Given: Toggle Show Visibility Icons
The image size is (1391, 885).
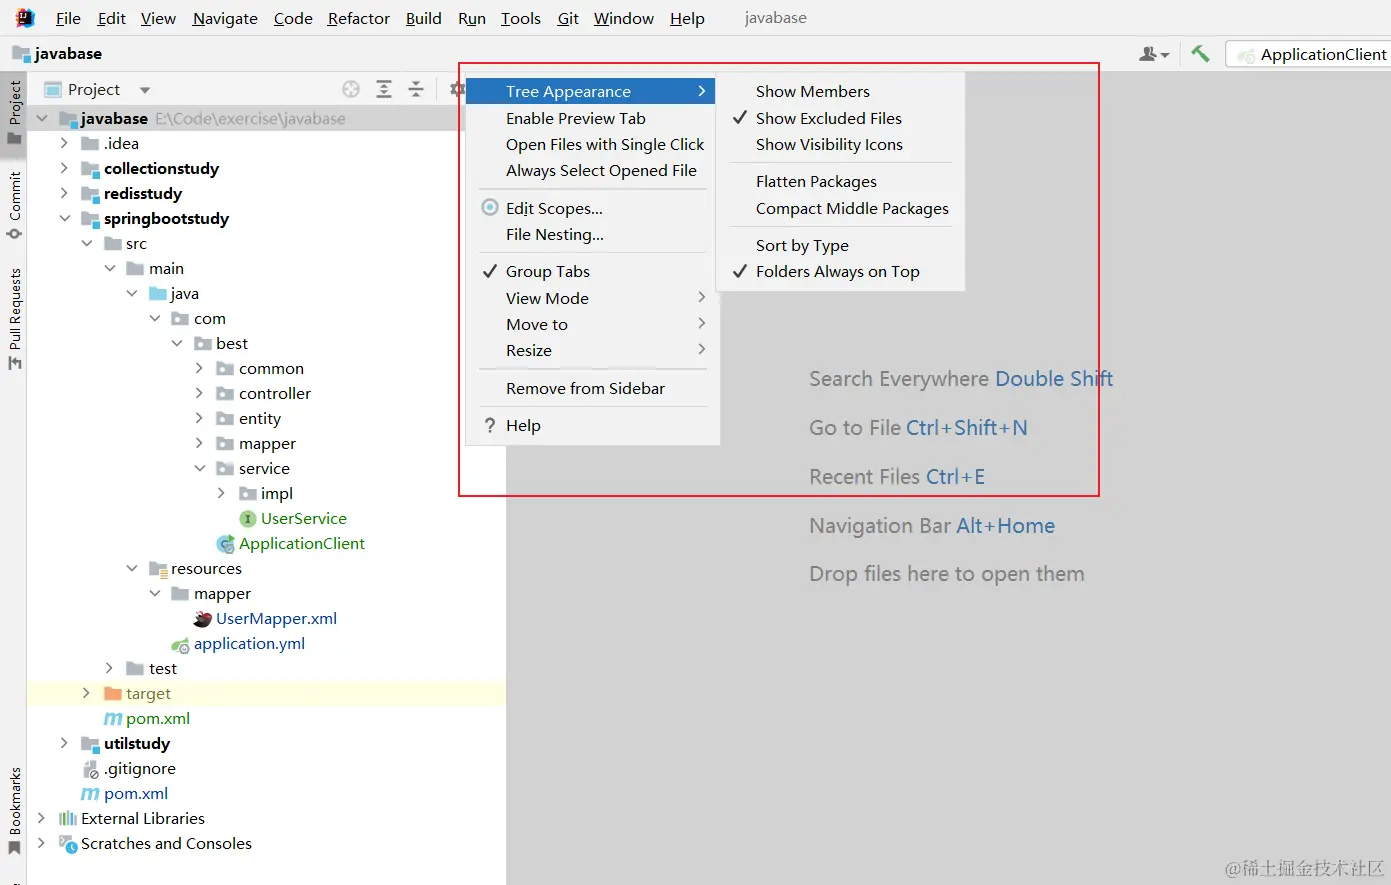Looking at the screenshot, I should click(x=840, y=144).
